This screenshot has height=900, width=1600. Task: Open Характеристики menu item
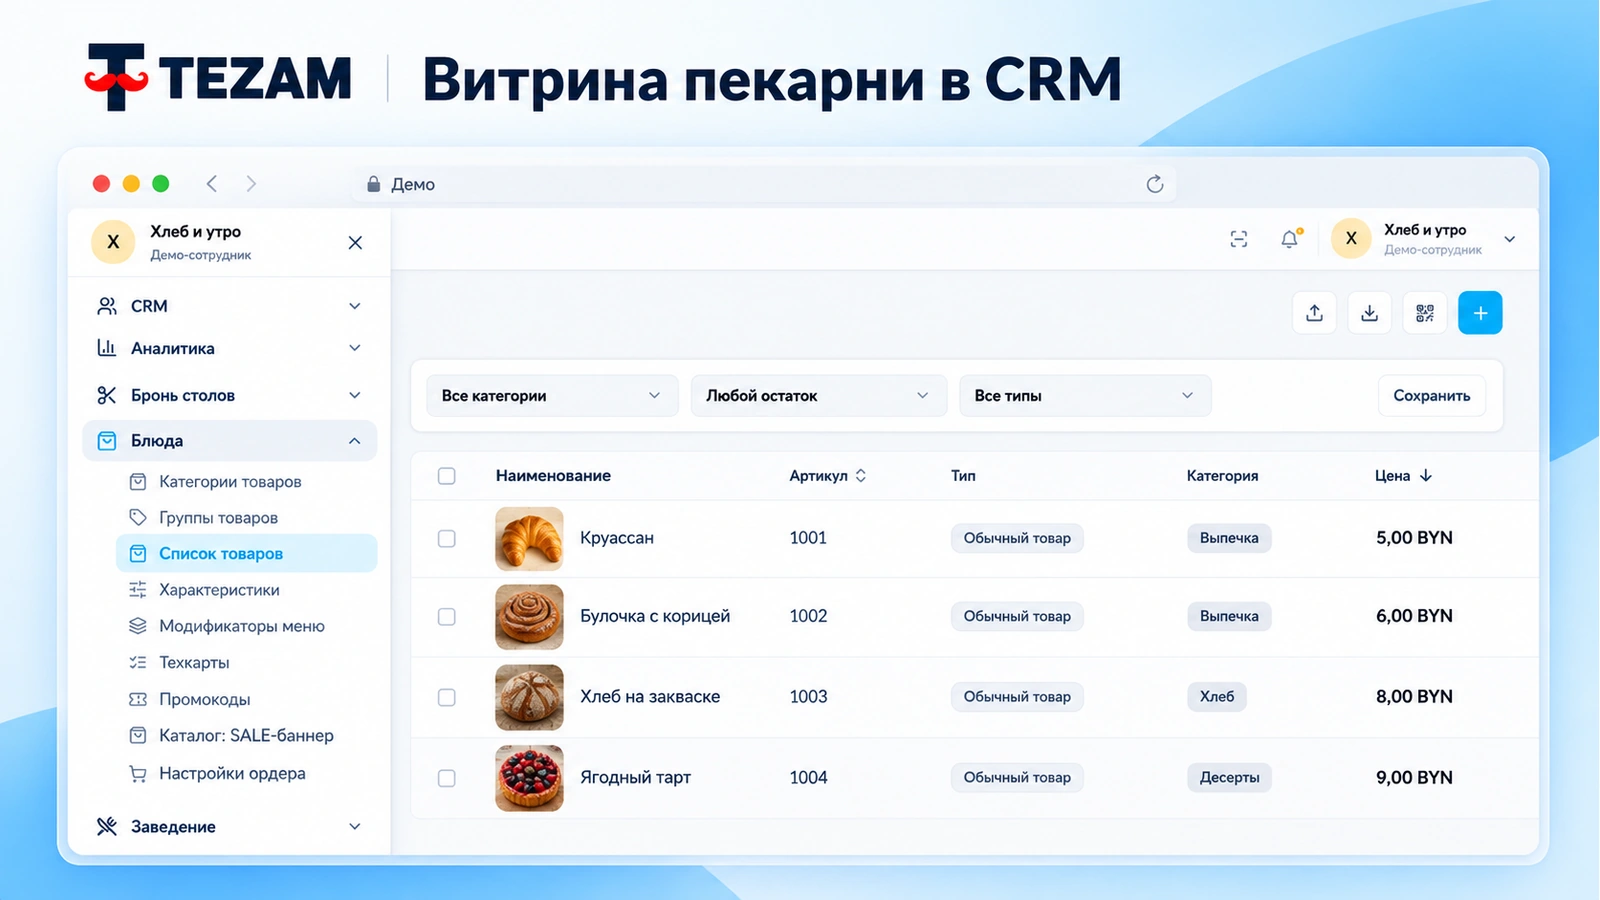[246, 590]
